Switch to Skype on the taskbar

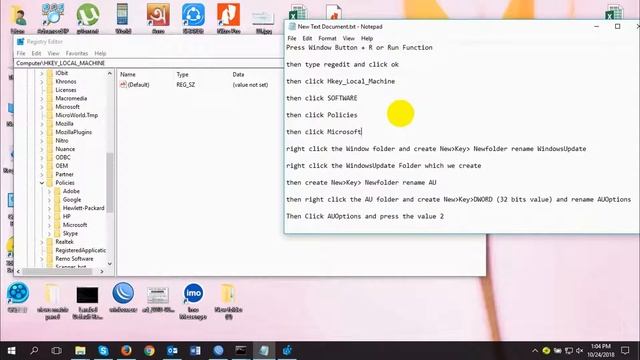(103, 351)
